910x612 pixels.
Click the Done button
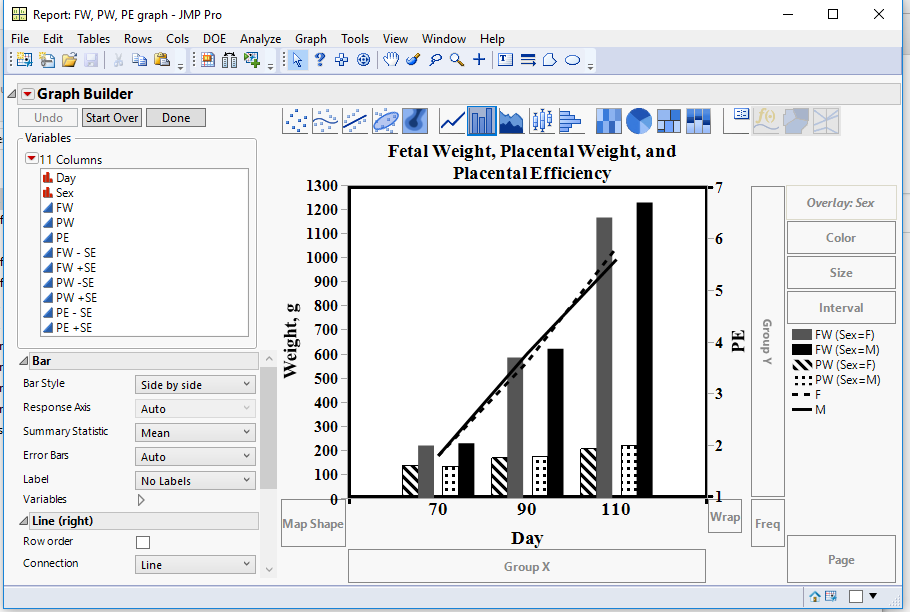click(x=175, y=117)
